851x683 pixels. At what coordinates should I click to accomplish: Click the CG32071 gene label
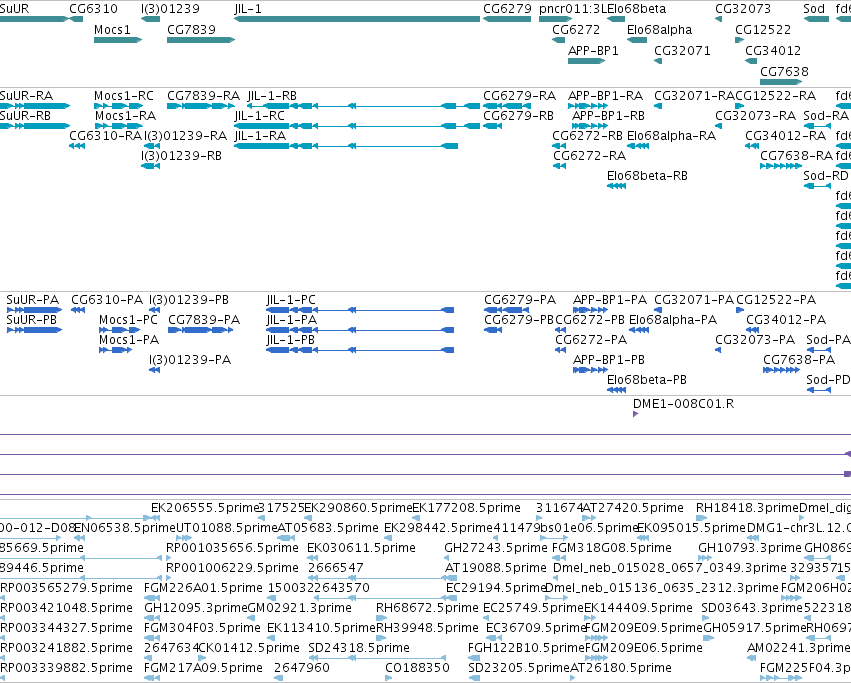pos(682,50)
